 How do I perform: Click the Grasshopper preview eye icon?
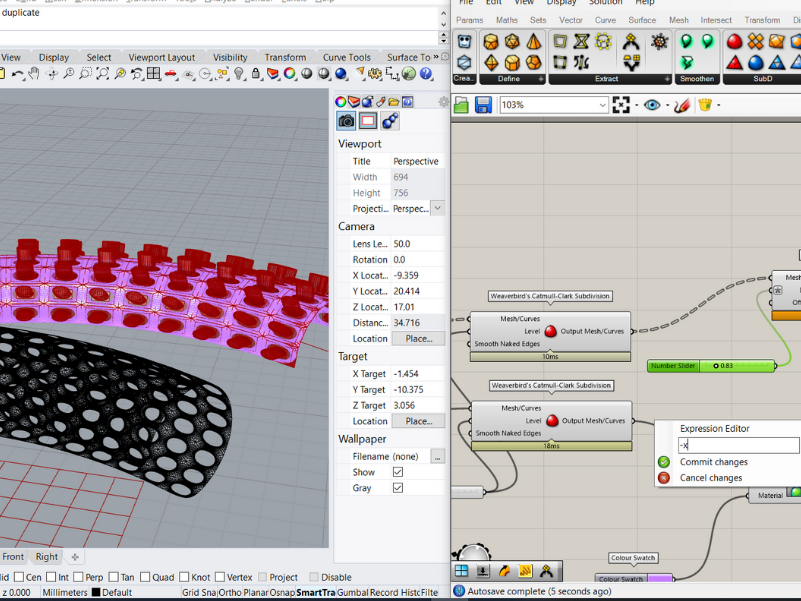[652, 105]
